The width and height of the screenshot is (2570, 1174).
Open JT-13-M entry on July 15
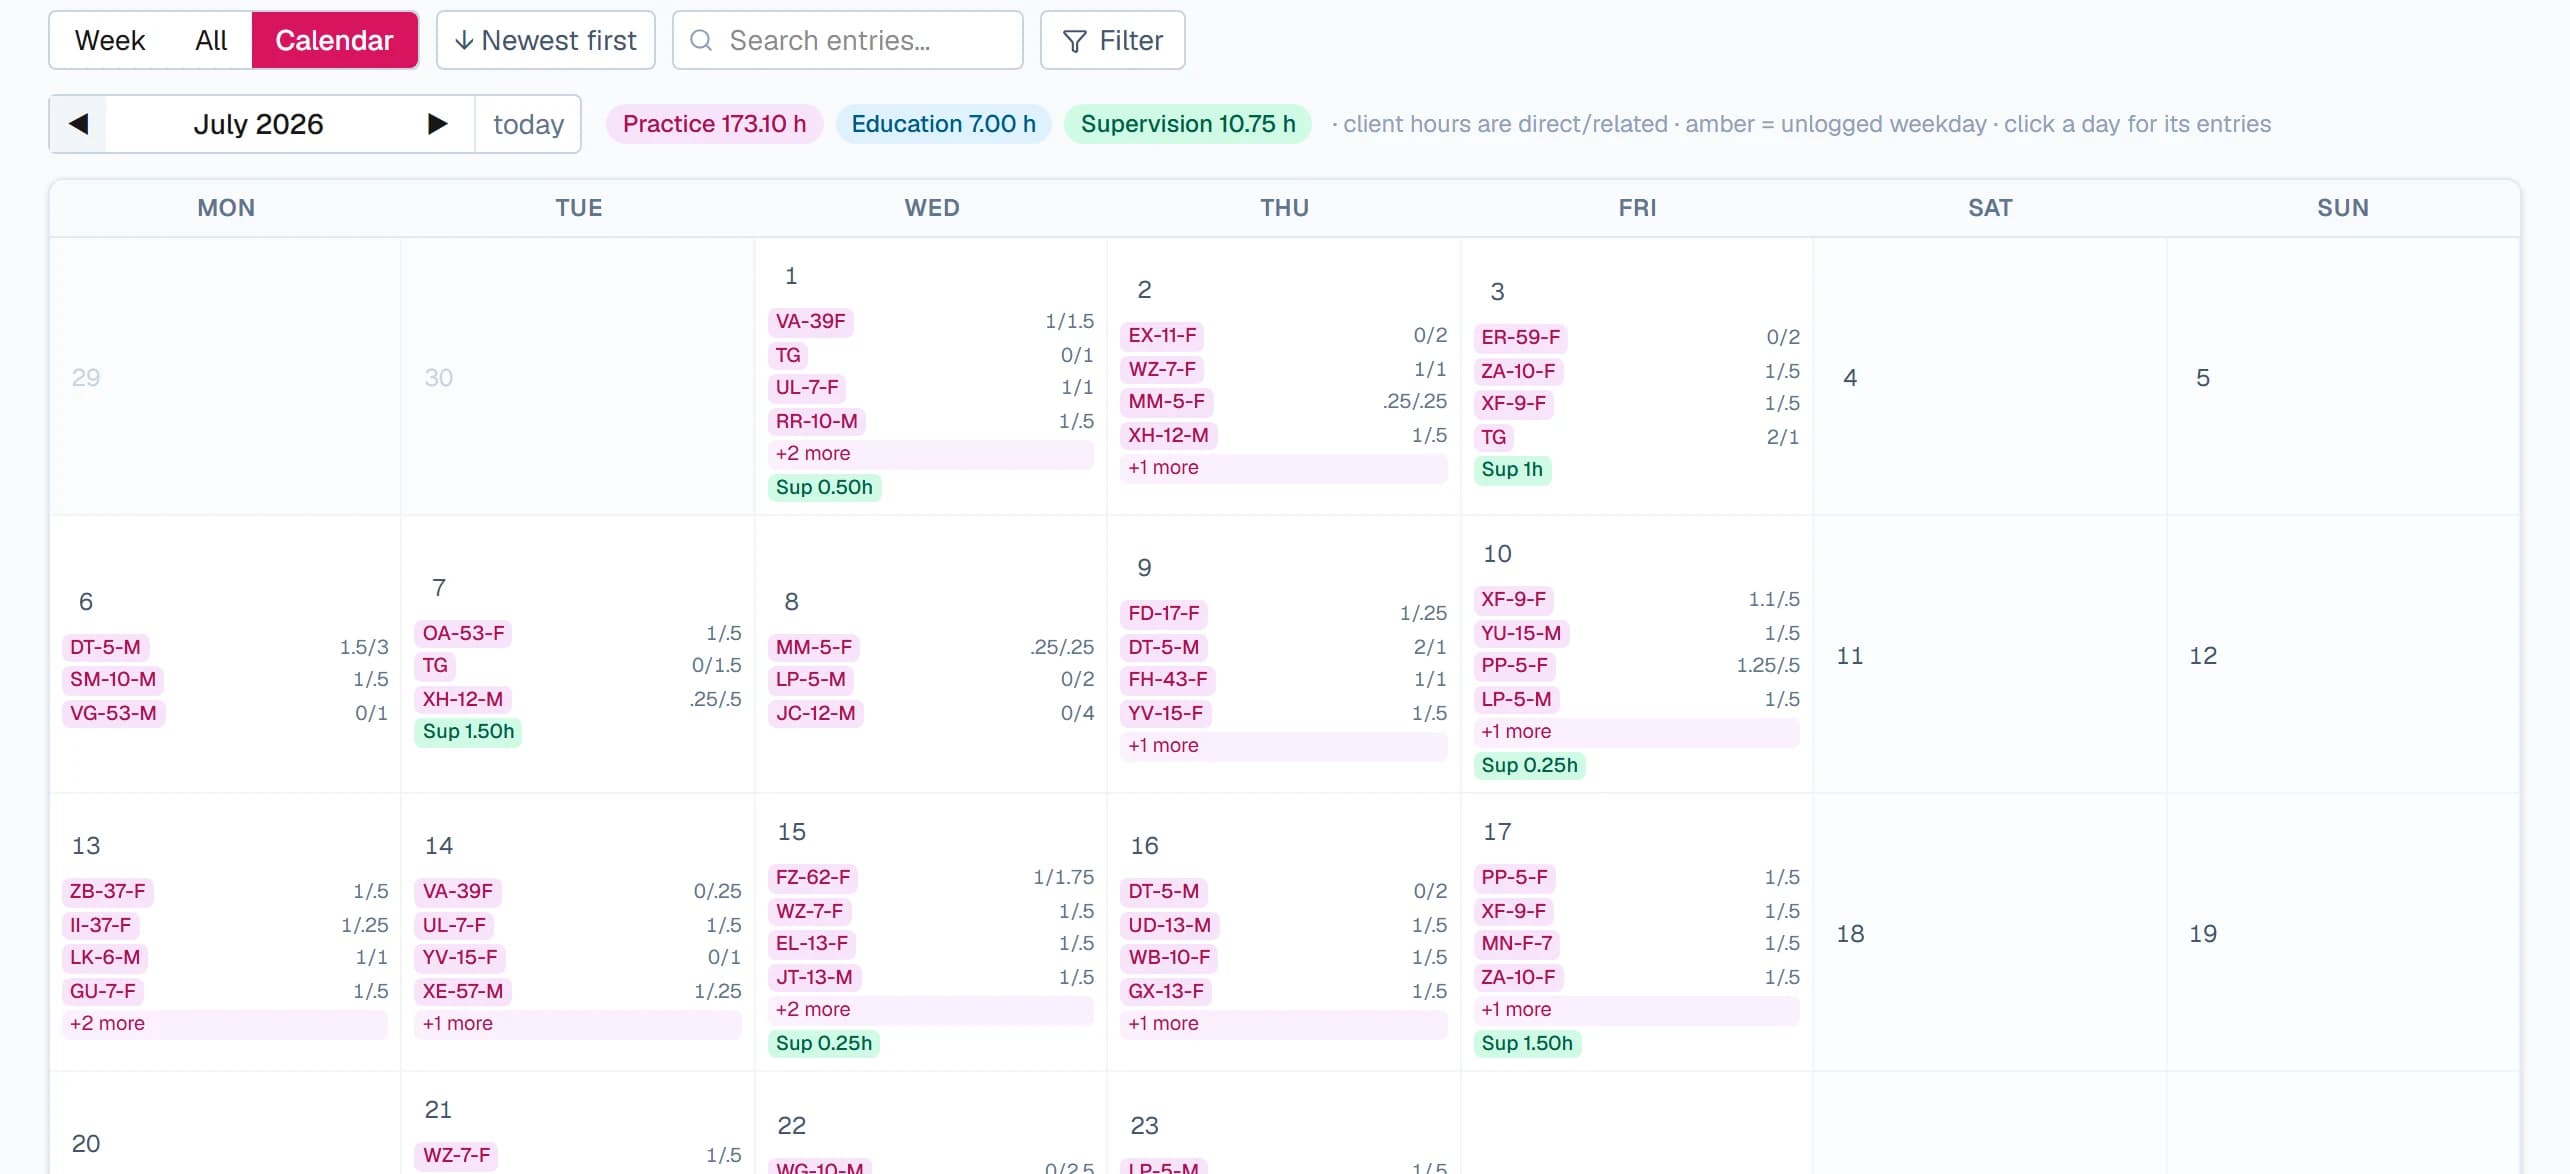pyautogui.click(x=815, y=978)
